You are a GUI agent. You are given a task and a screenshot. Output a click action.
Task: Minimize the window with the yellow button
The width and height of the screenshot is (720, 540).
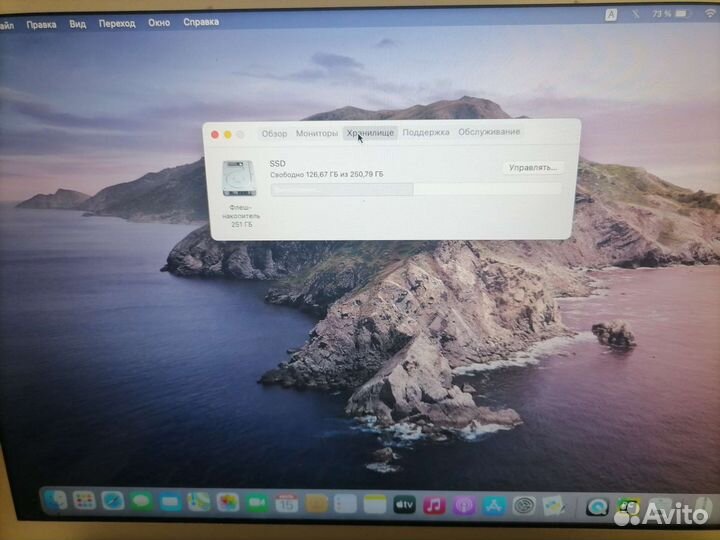point(228,135)
